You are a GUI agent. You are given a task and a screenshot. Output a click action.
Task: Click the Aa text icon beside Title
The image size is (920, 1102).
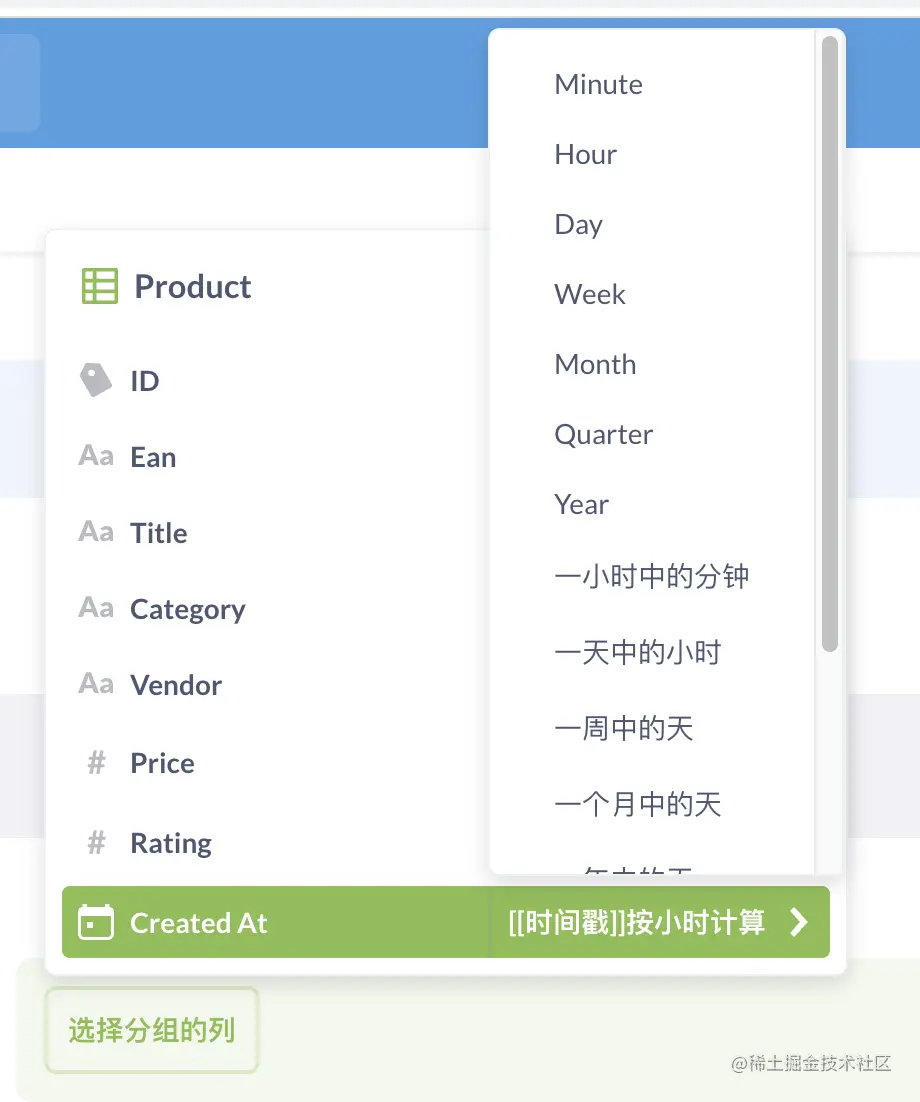[x=96, y=532]
